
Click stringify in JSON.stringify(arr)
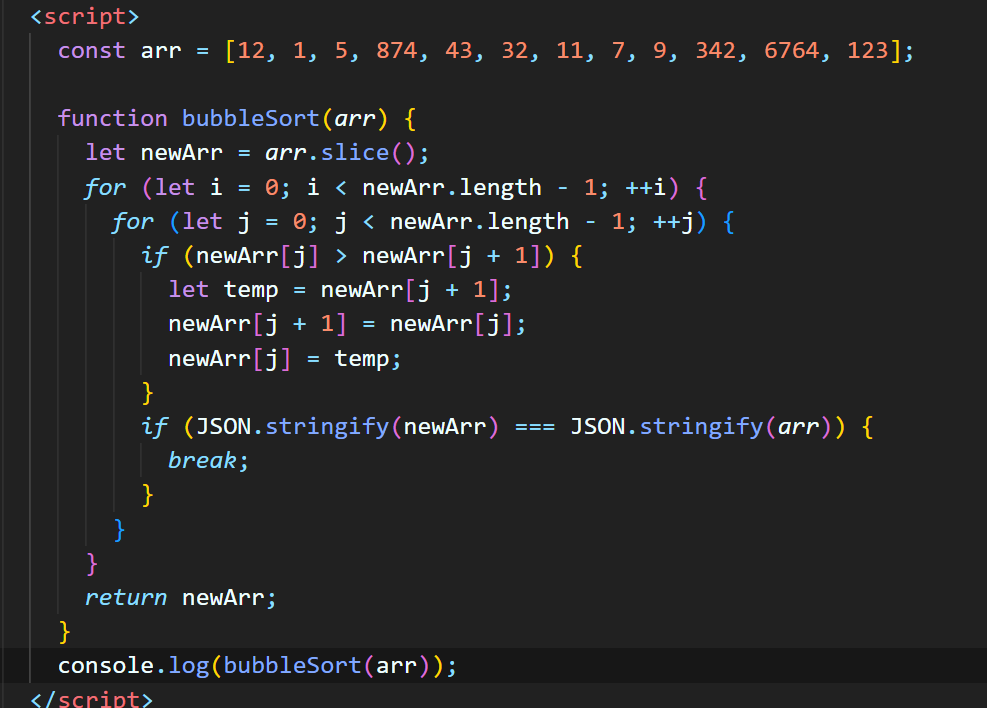click(x=702, y=427)
